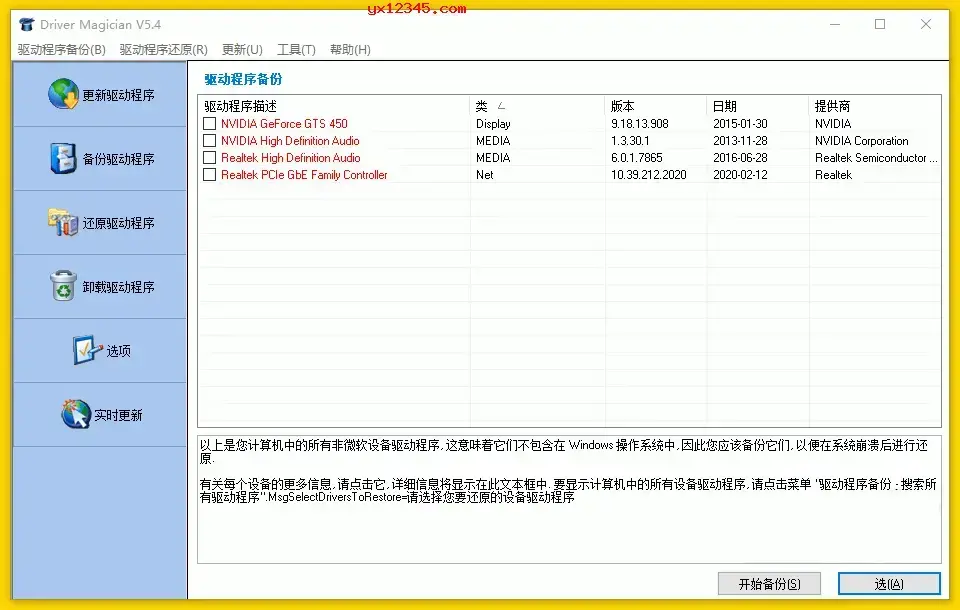
Task: Click version 1.3.30.1
Action: tap(630, 141)
